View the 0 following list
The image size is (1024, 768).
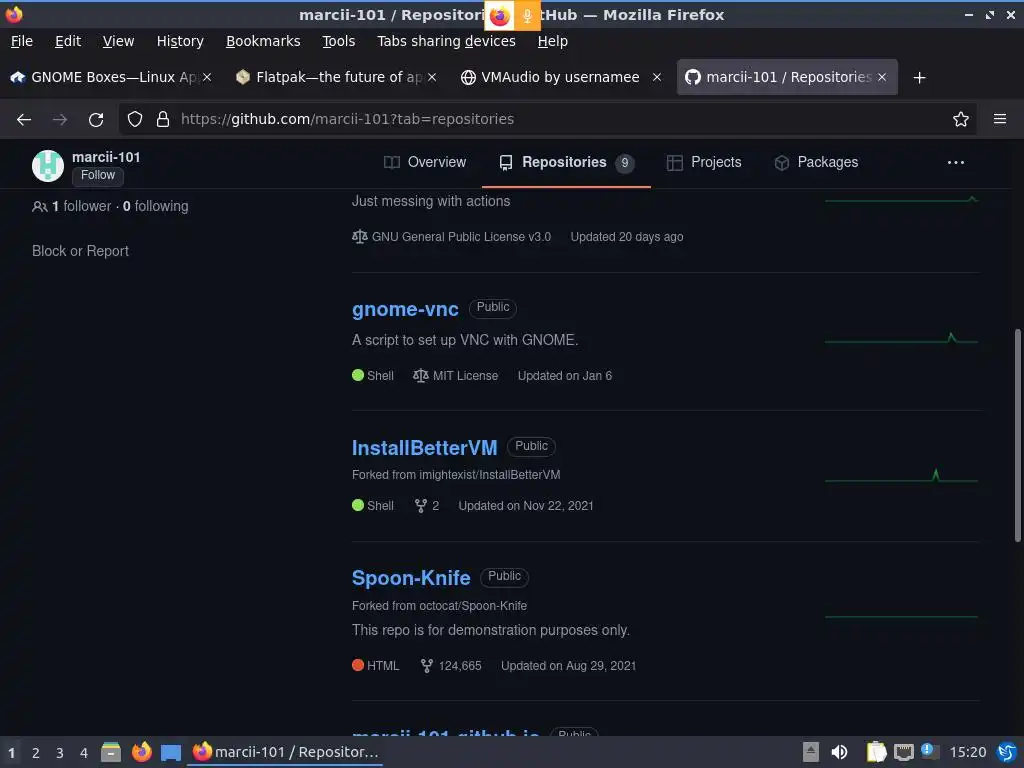pyautogui.click(x=155, y=206)
